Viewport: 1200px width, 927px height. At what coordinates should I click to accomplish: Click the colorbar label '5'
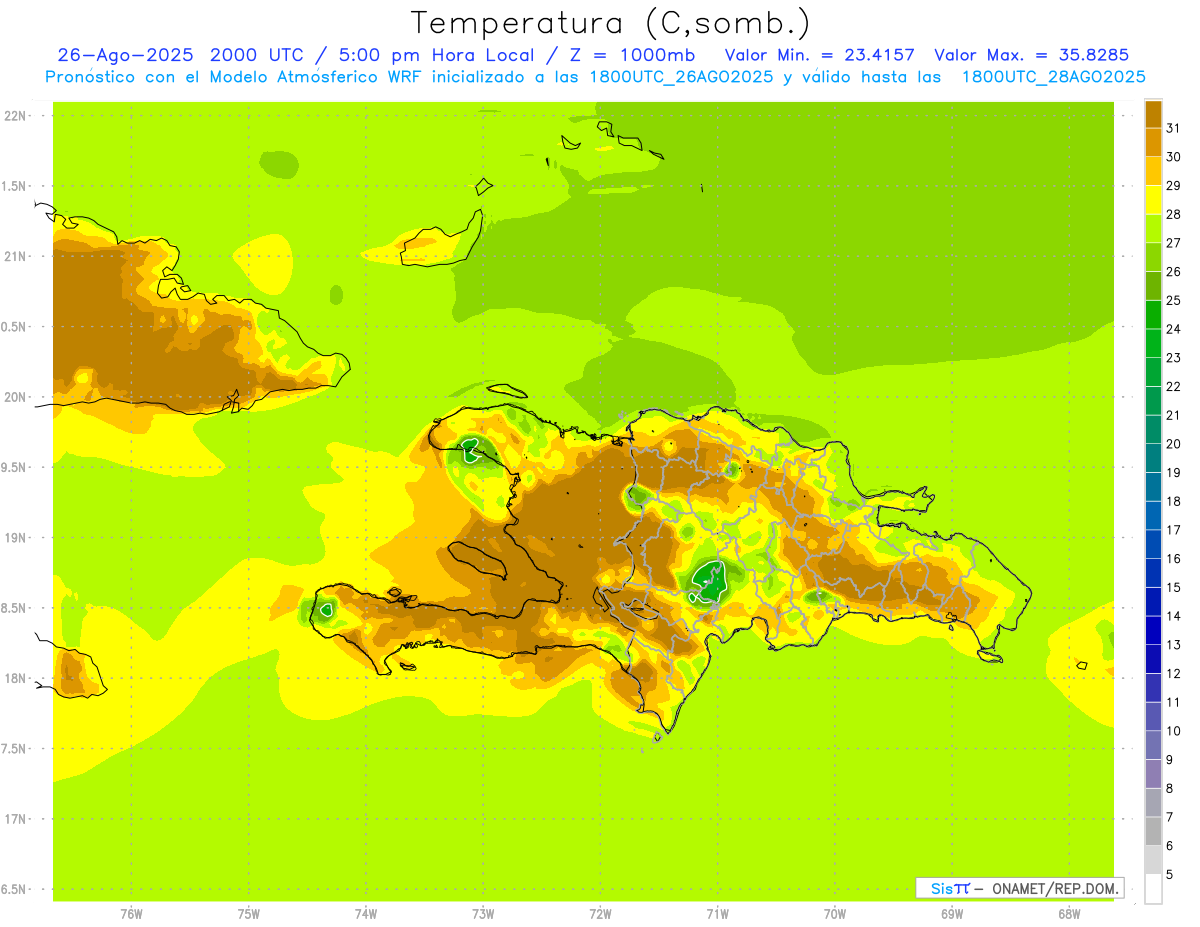click(x=1170, y=875)
